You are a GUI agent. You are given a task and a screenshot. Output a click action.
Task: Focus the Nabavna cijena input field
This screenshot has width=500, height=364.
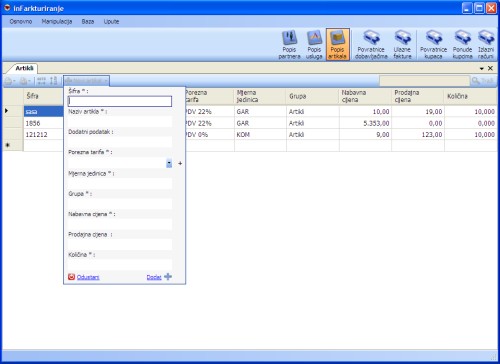pyautogui.click(x=120, y=224)
